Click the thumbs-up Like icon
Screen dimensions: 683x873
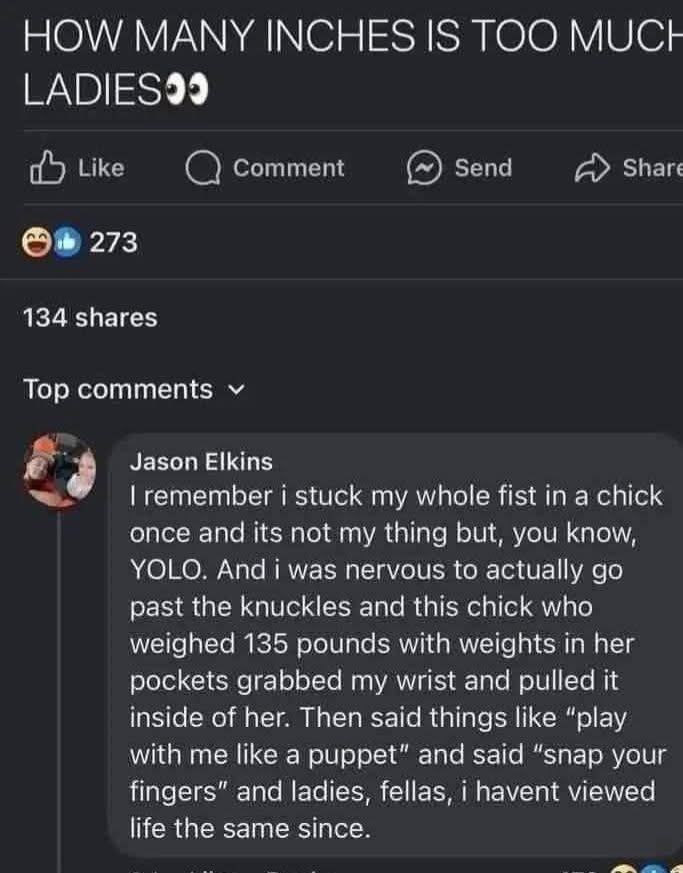[47, 167]
